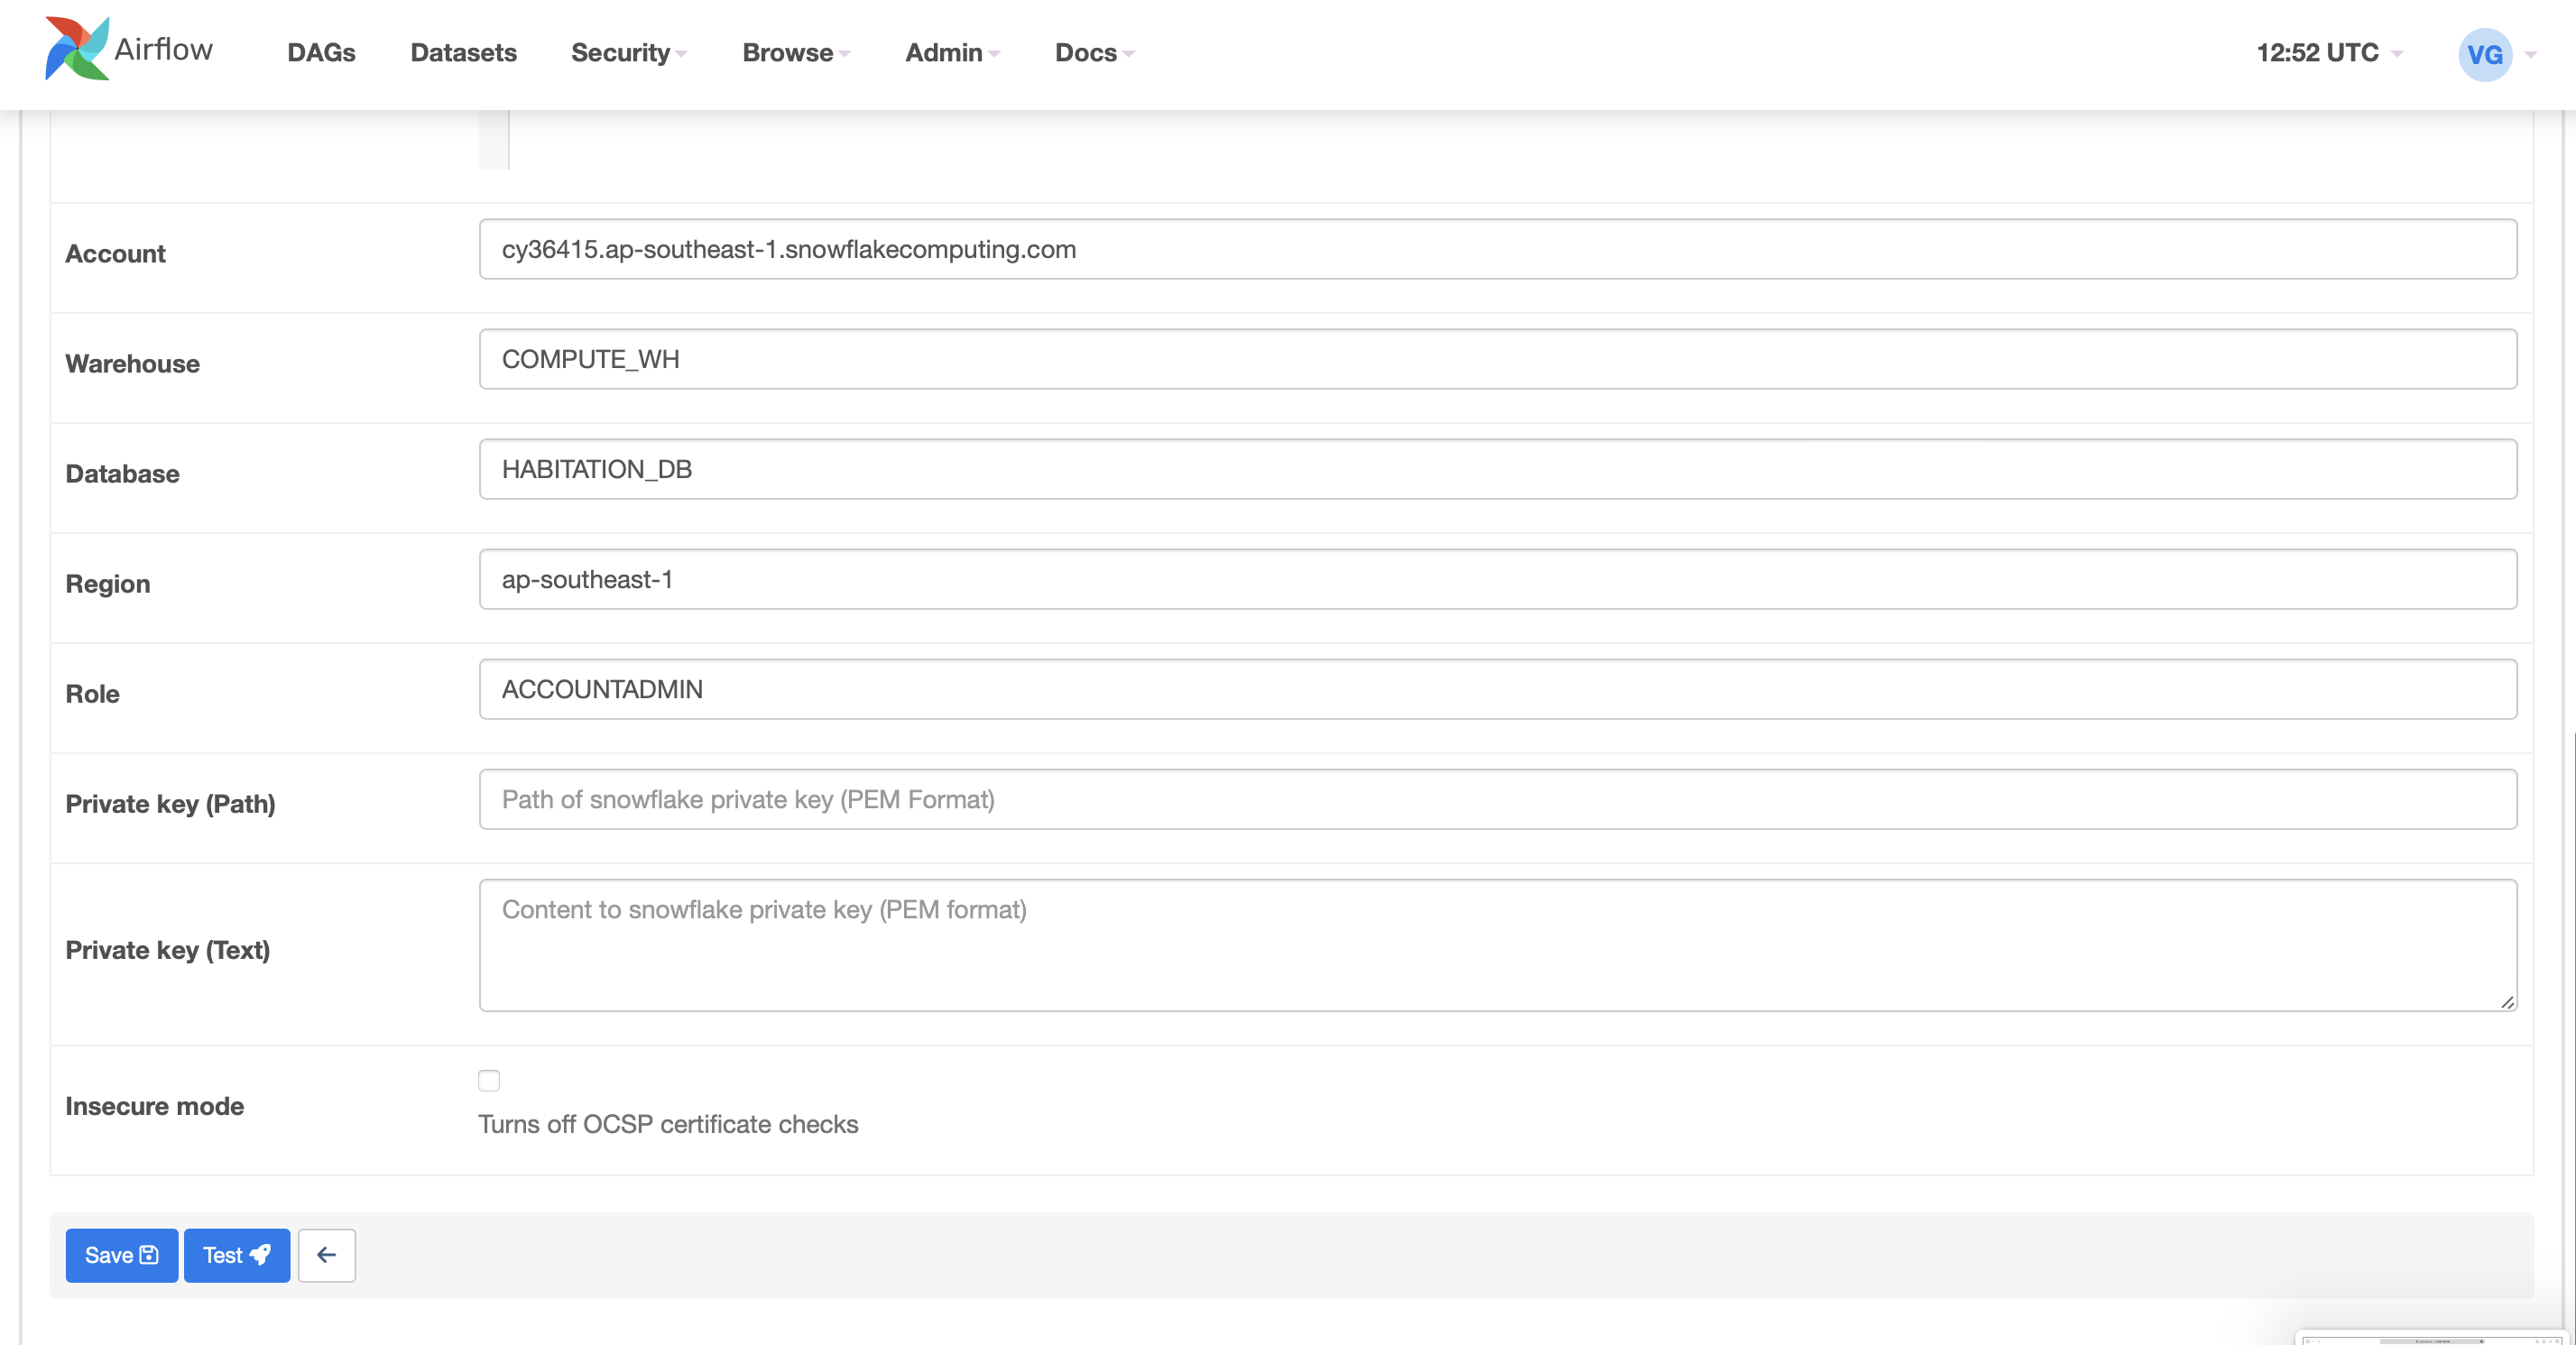Viewport: 2576px width, 1345px height.
Task: Click the Save button
Action: coord(121,1255)
